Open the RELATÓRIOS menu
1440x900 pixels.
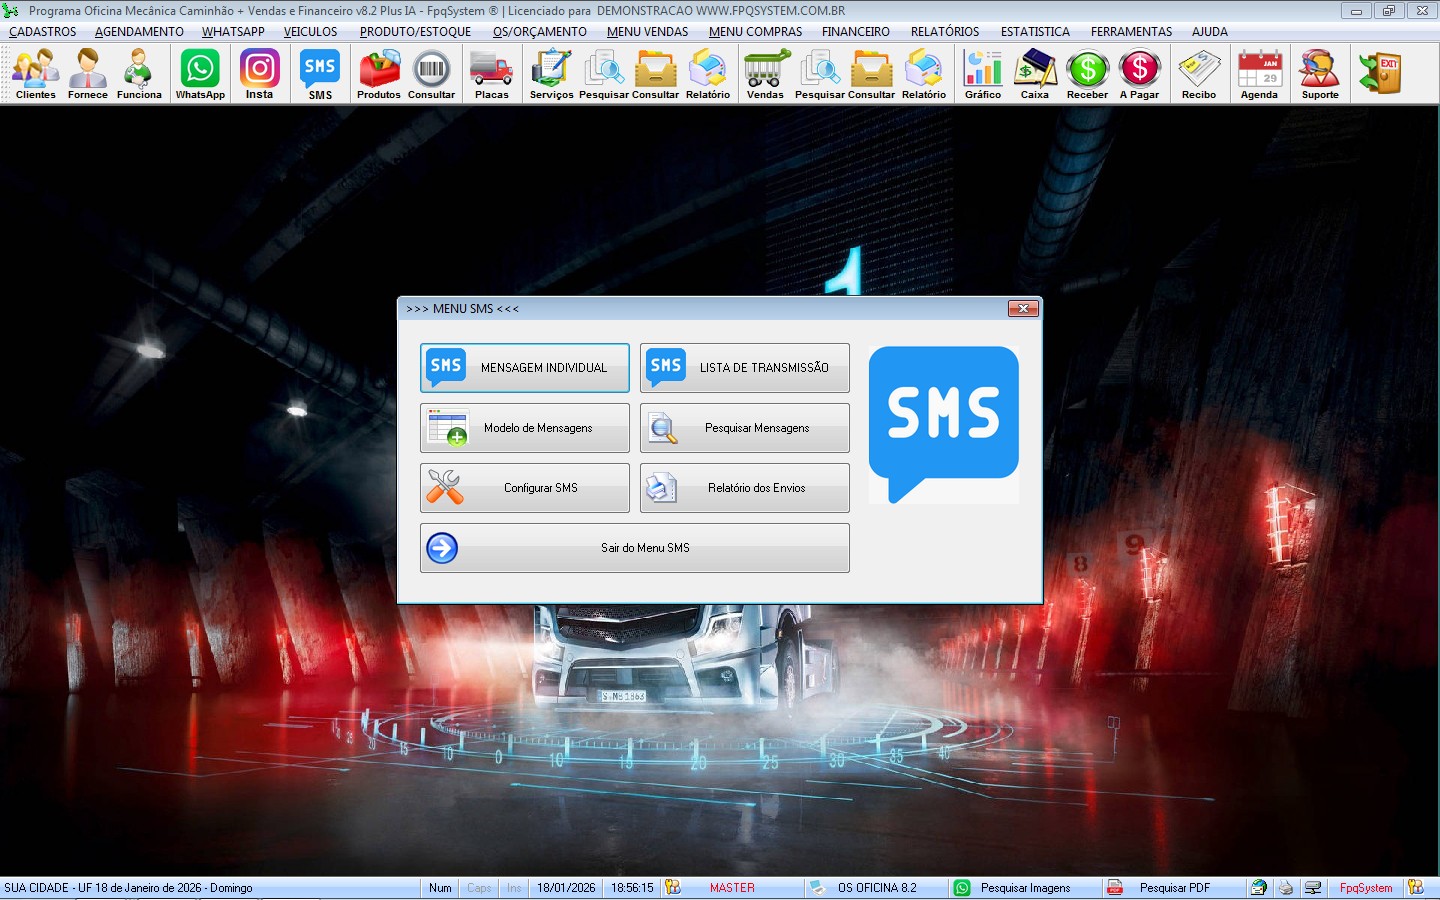[x=944, y=32]
